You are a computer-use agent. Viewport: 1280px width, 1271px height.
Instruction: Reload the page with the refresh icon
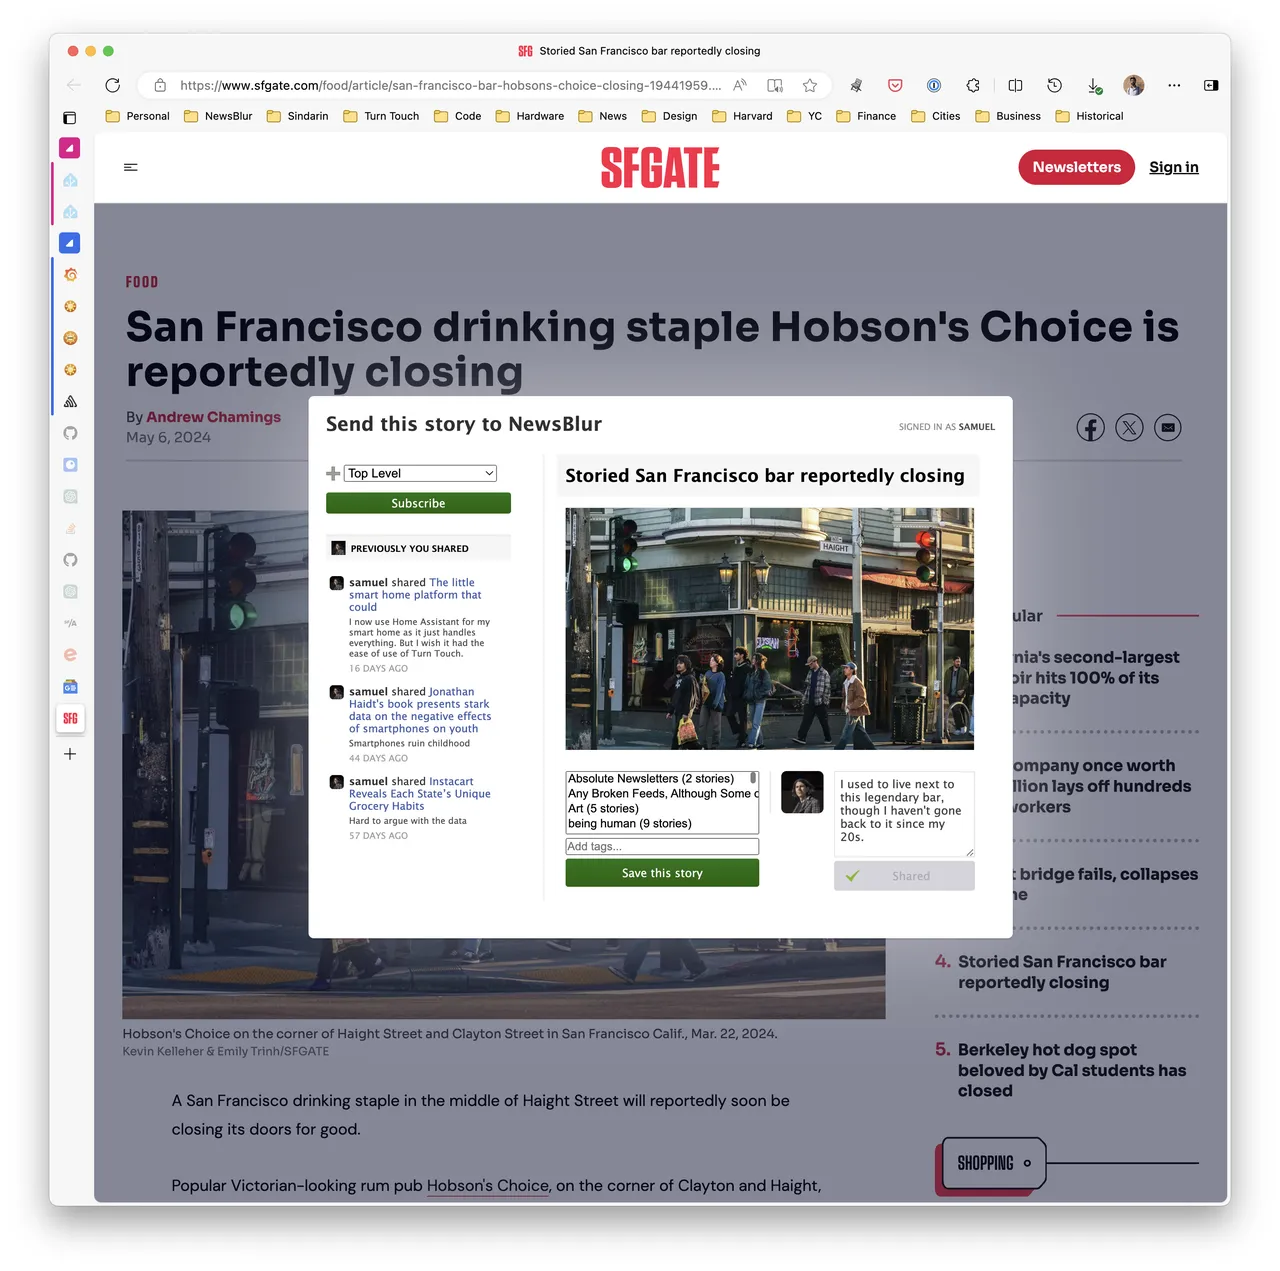tap(113, 85)
